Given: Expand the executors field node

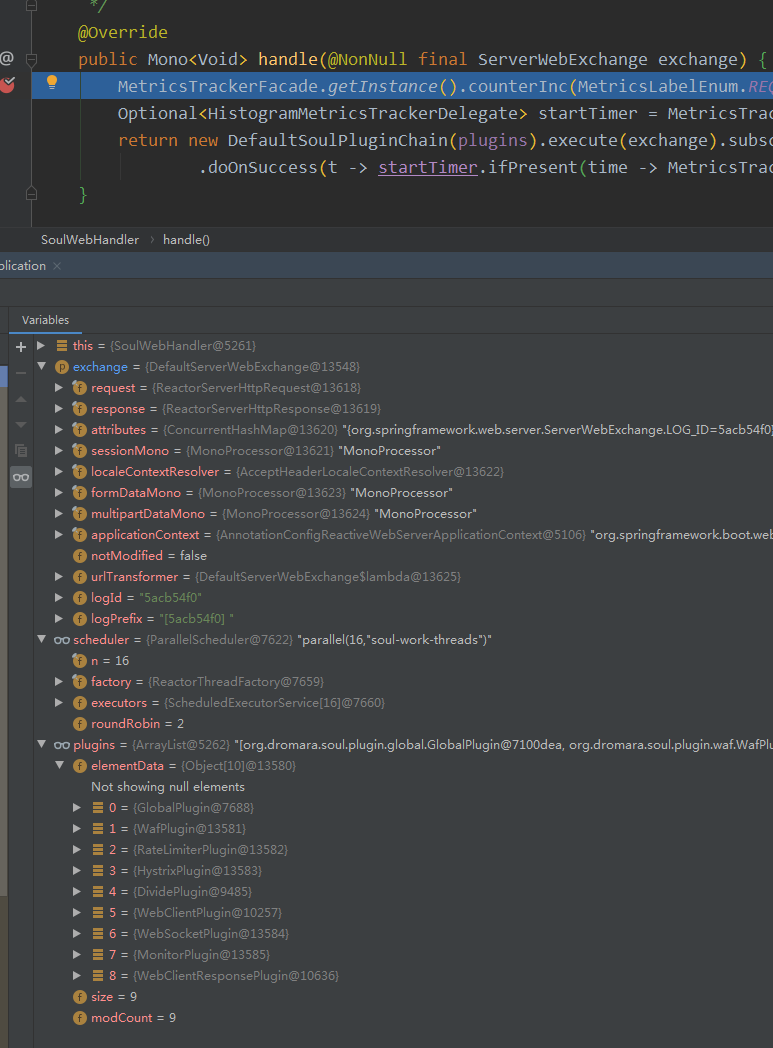Looking at the screenshot, I should click(59, 702).
